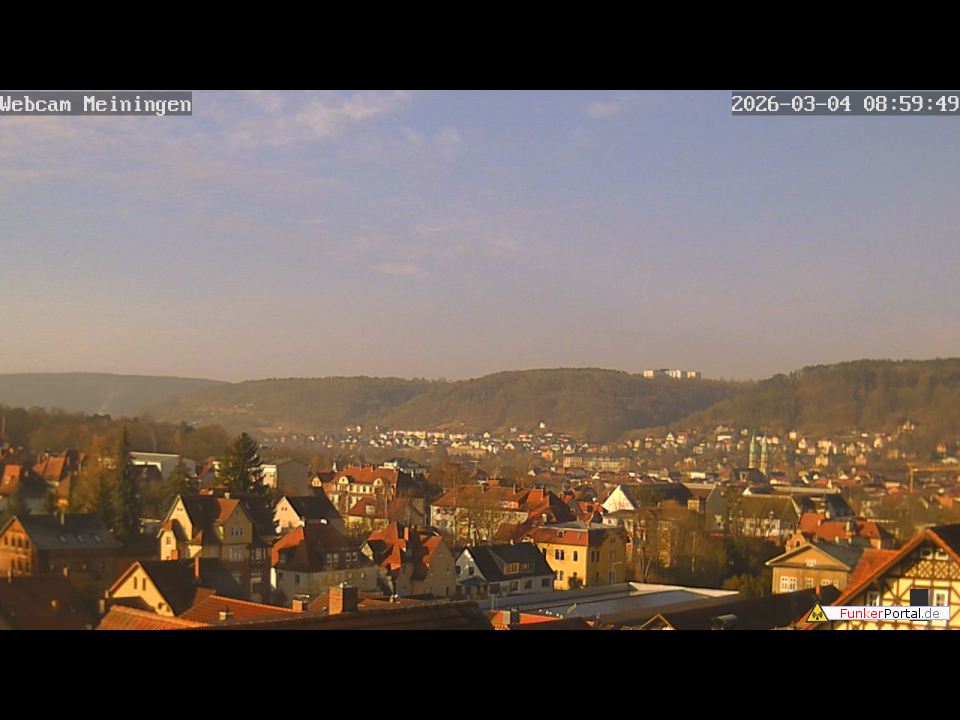Screen dimensions: 960x720
Task: Click the brick chimney in the foreground
Action: (343, 598)
